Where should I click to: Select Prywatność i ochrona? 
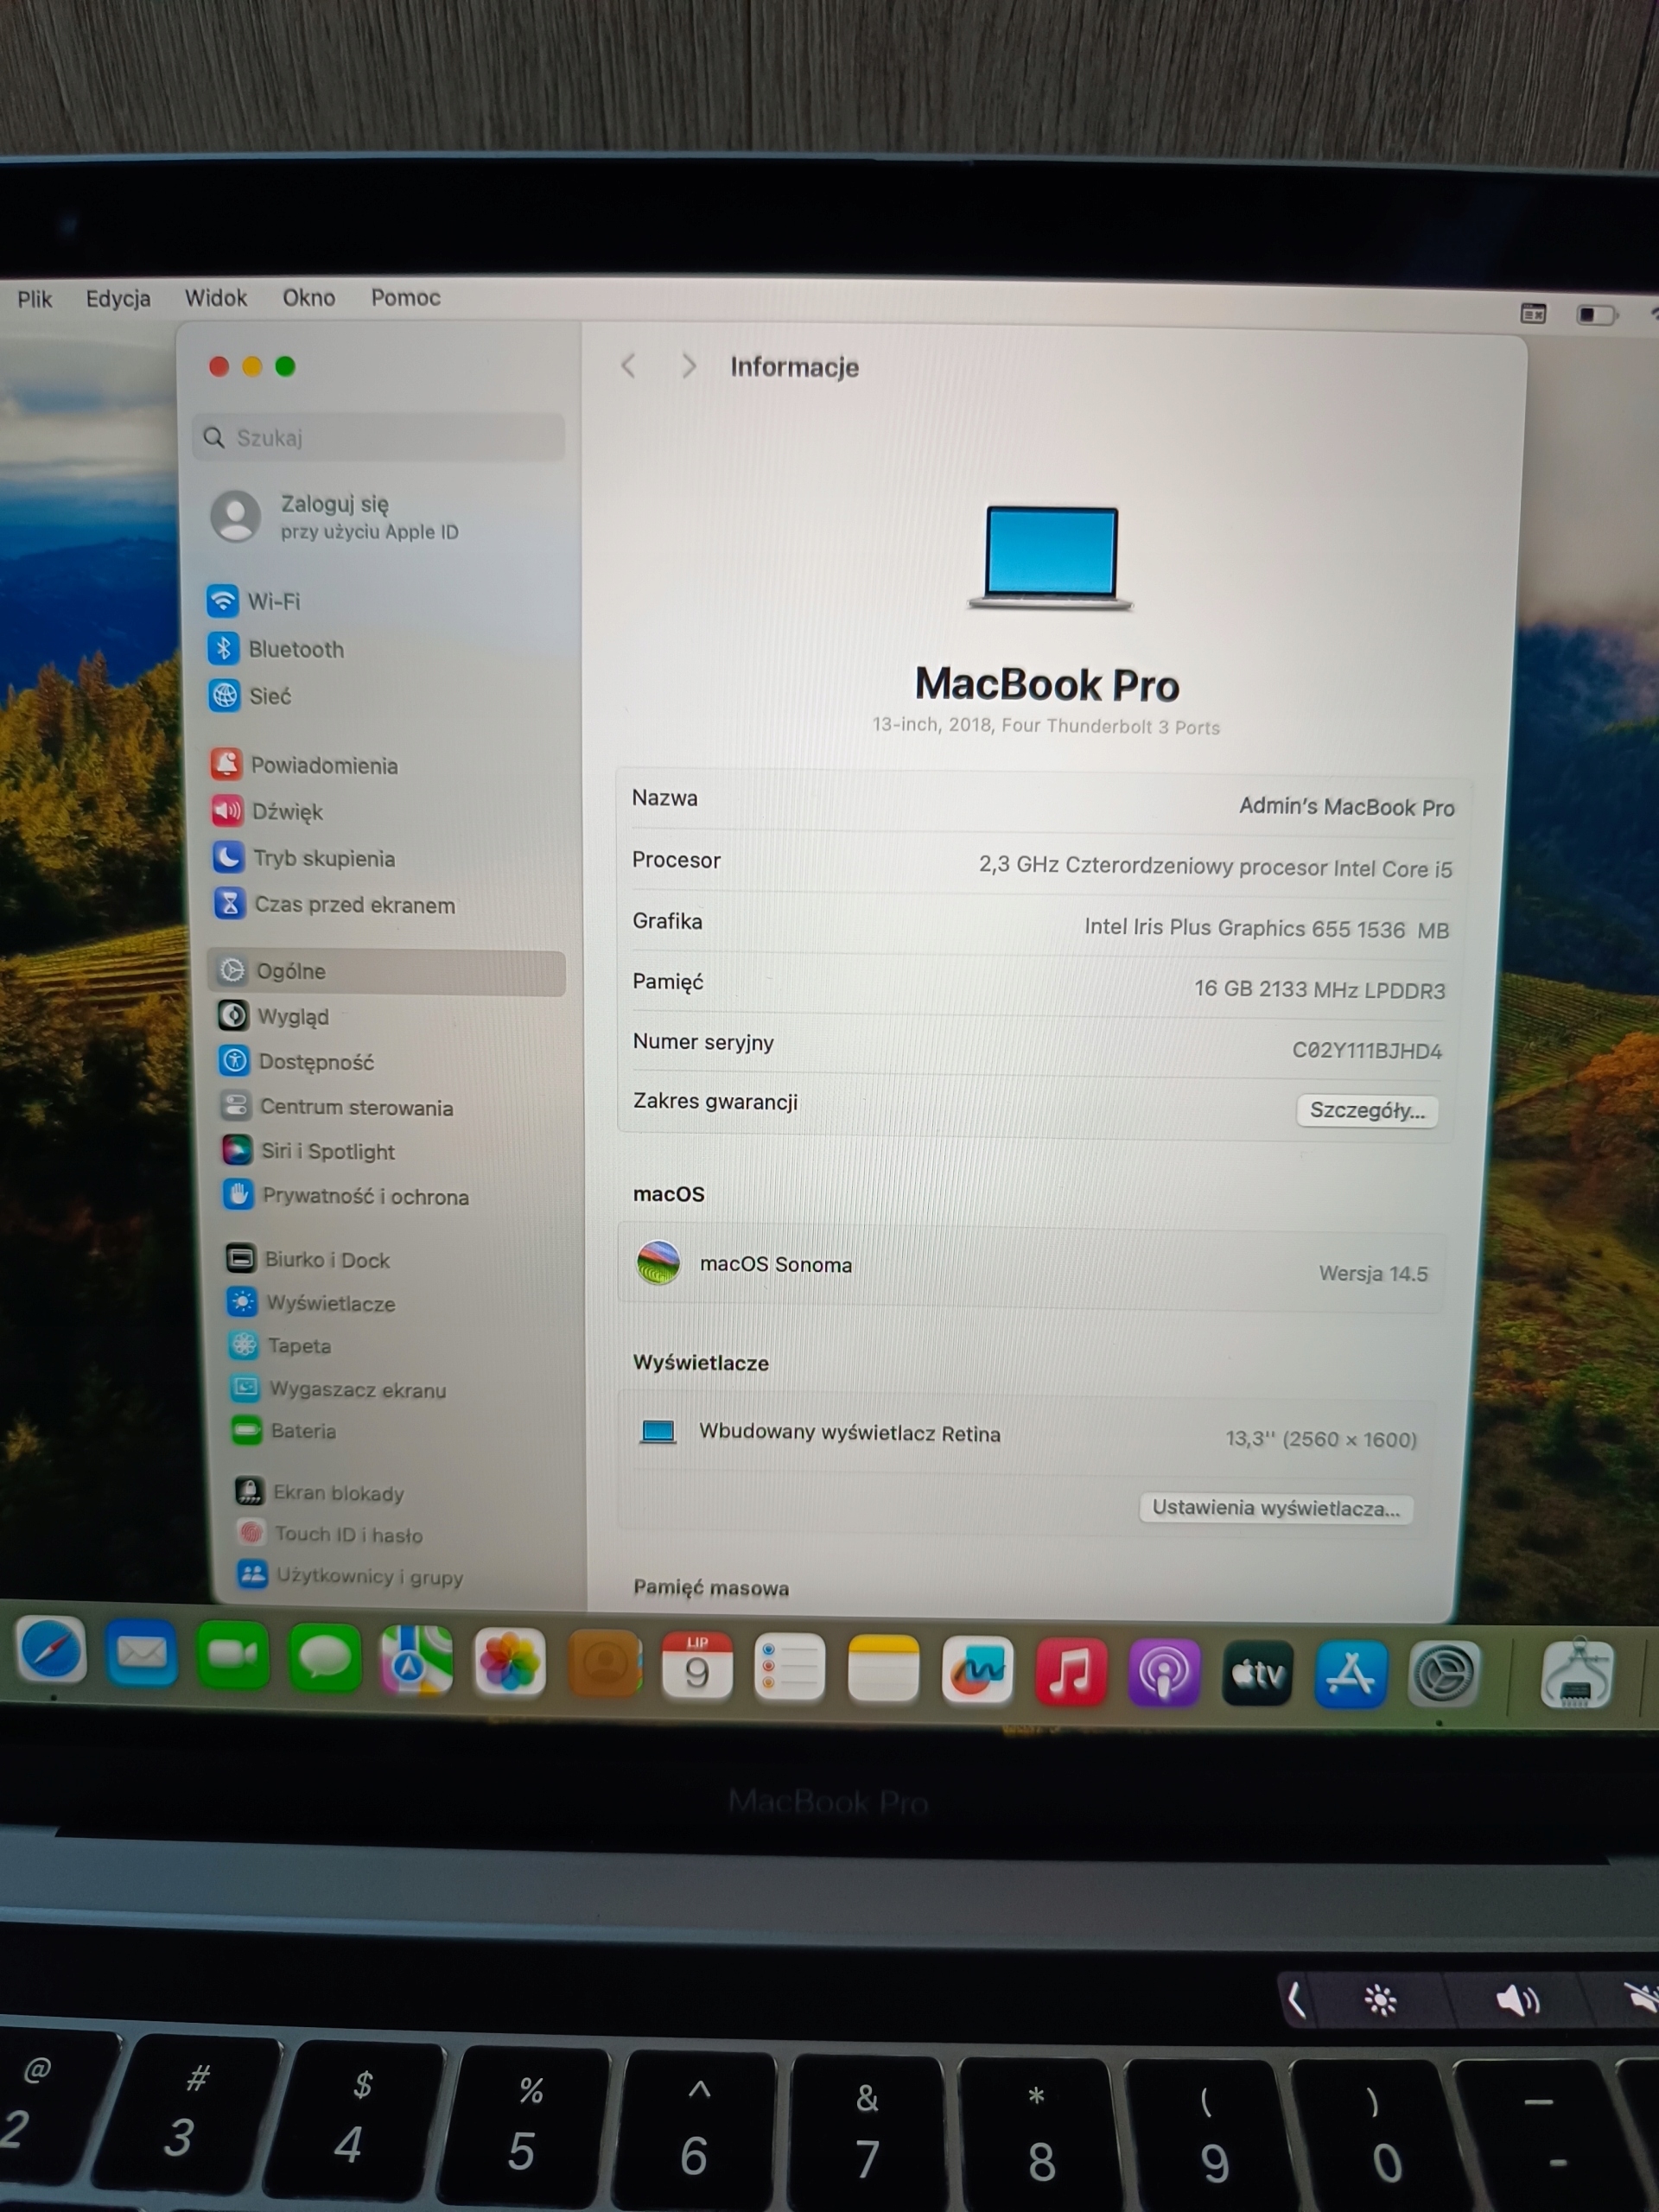tap(364, 1196)
